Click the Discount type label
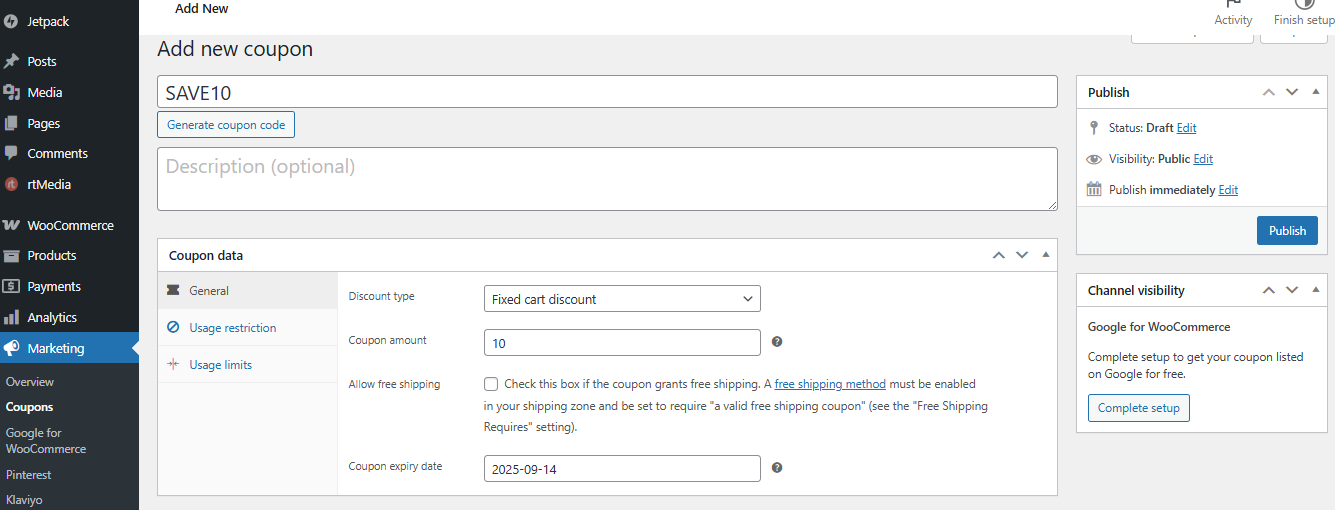 point(381,296)
